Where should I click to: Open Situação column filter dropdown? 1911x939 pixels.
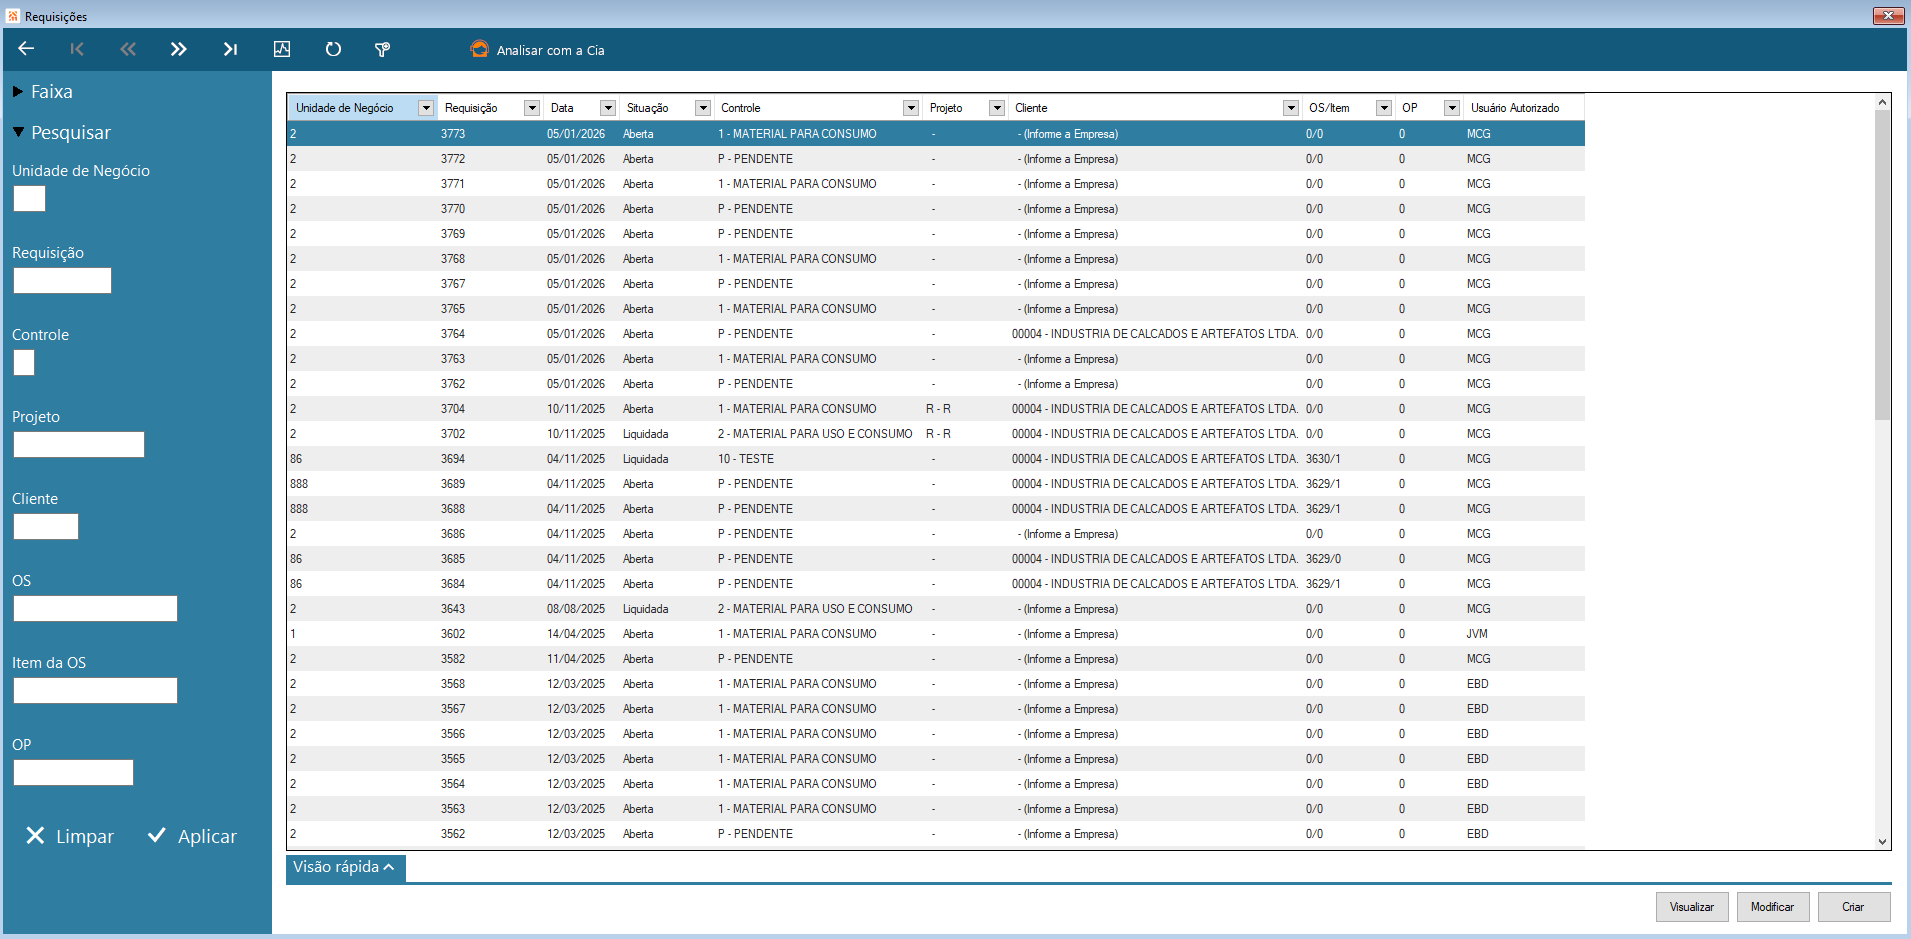tap(703, 108)
